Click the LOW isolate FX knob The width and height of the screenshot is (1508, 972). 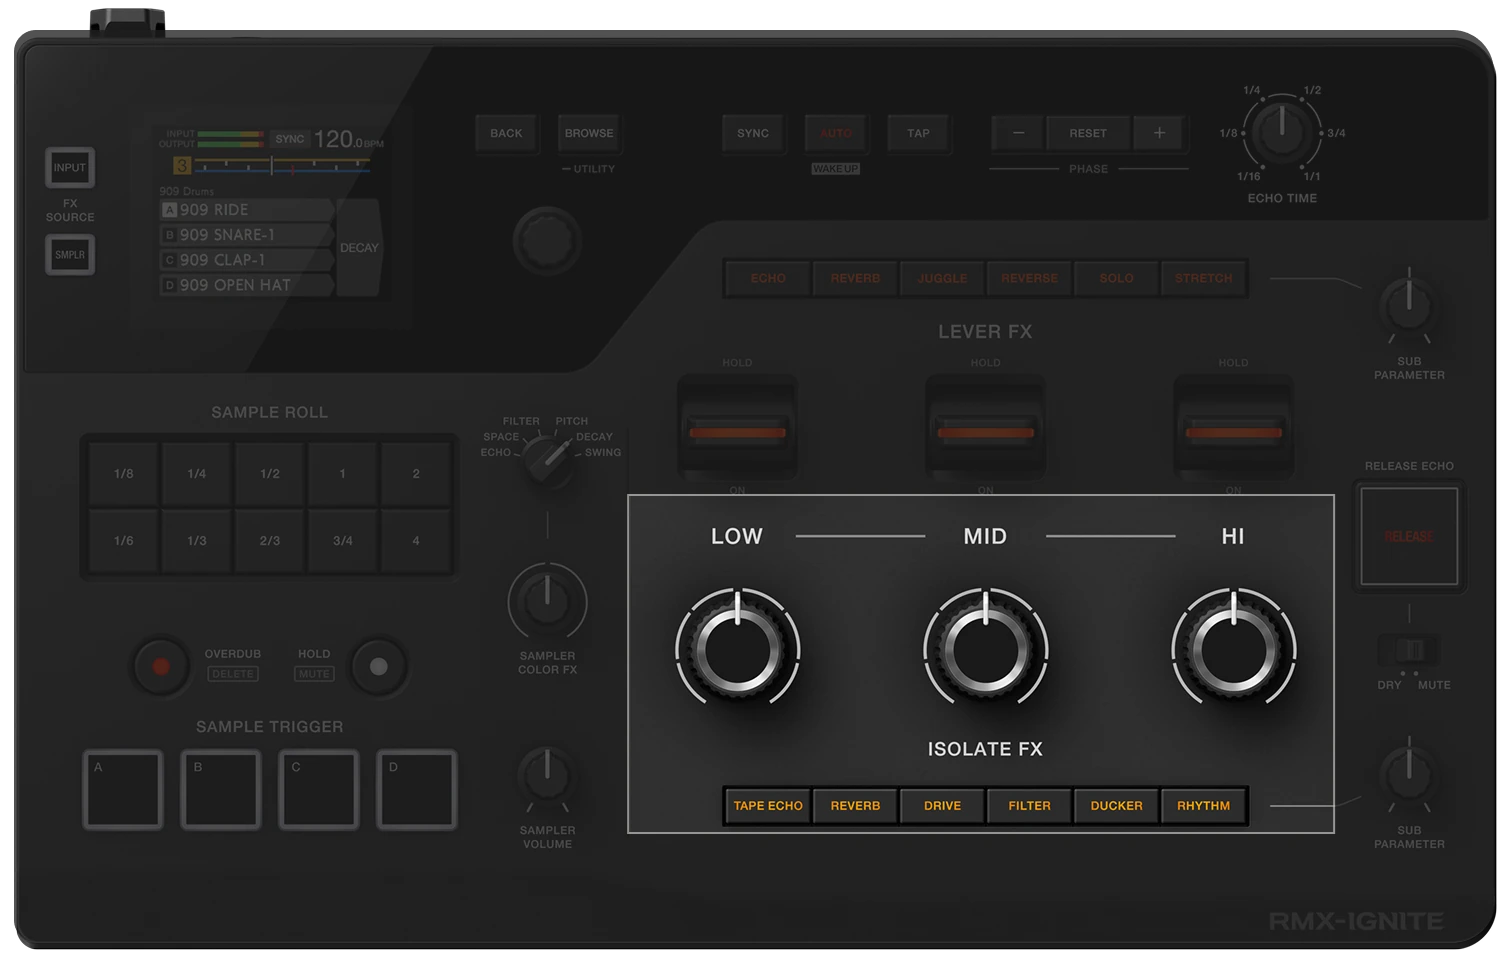click(x=737, y=649)
